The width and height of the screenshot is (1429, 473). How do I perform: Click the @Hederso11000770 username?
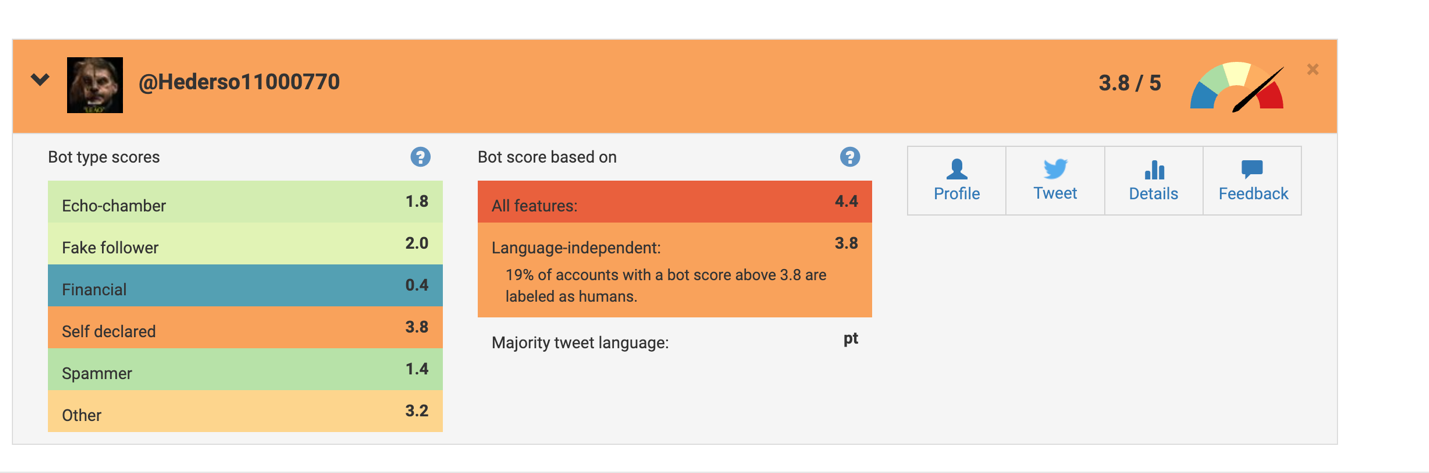coord(239,82)
